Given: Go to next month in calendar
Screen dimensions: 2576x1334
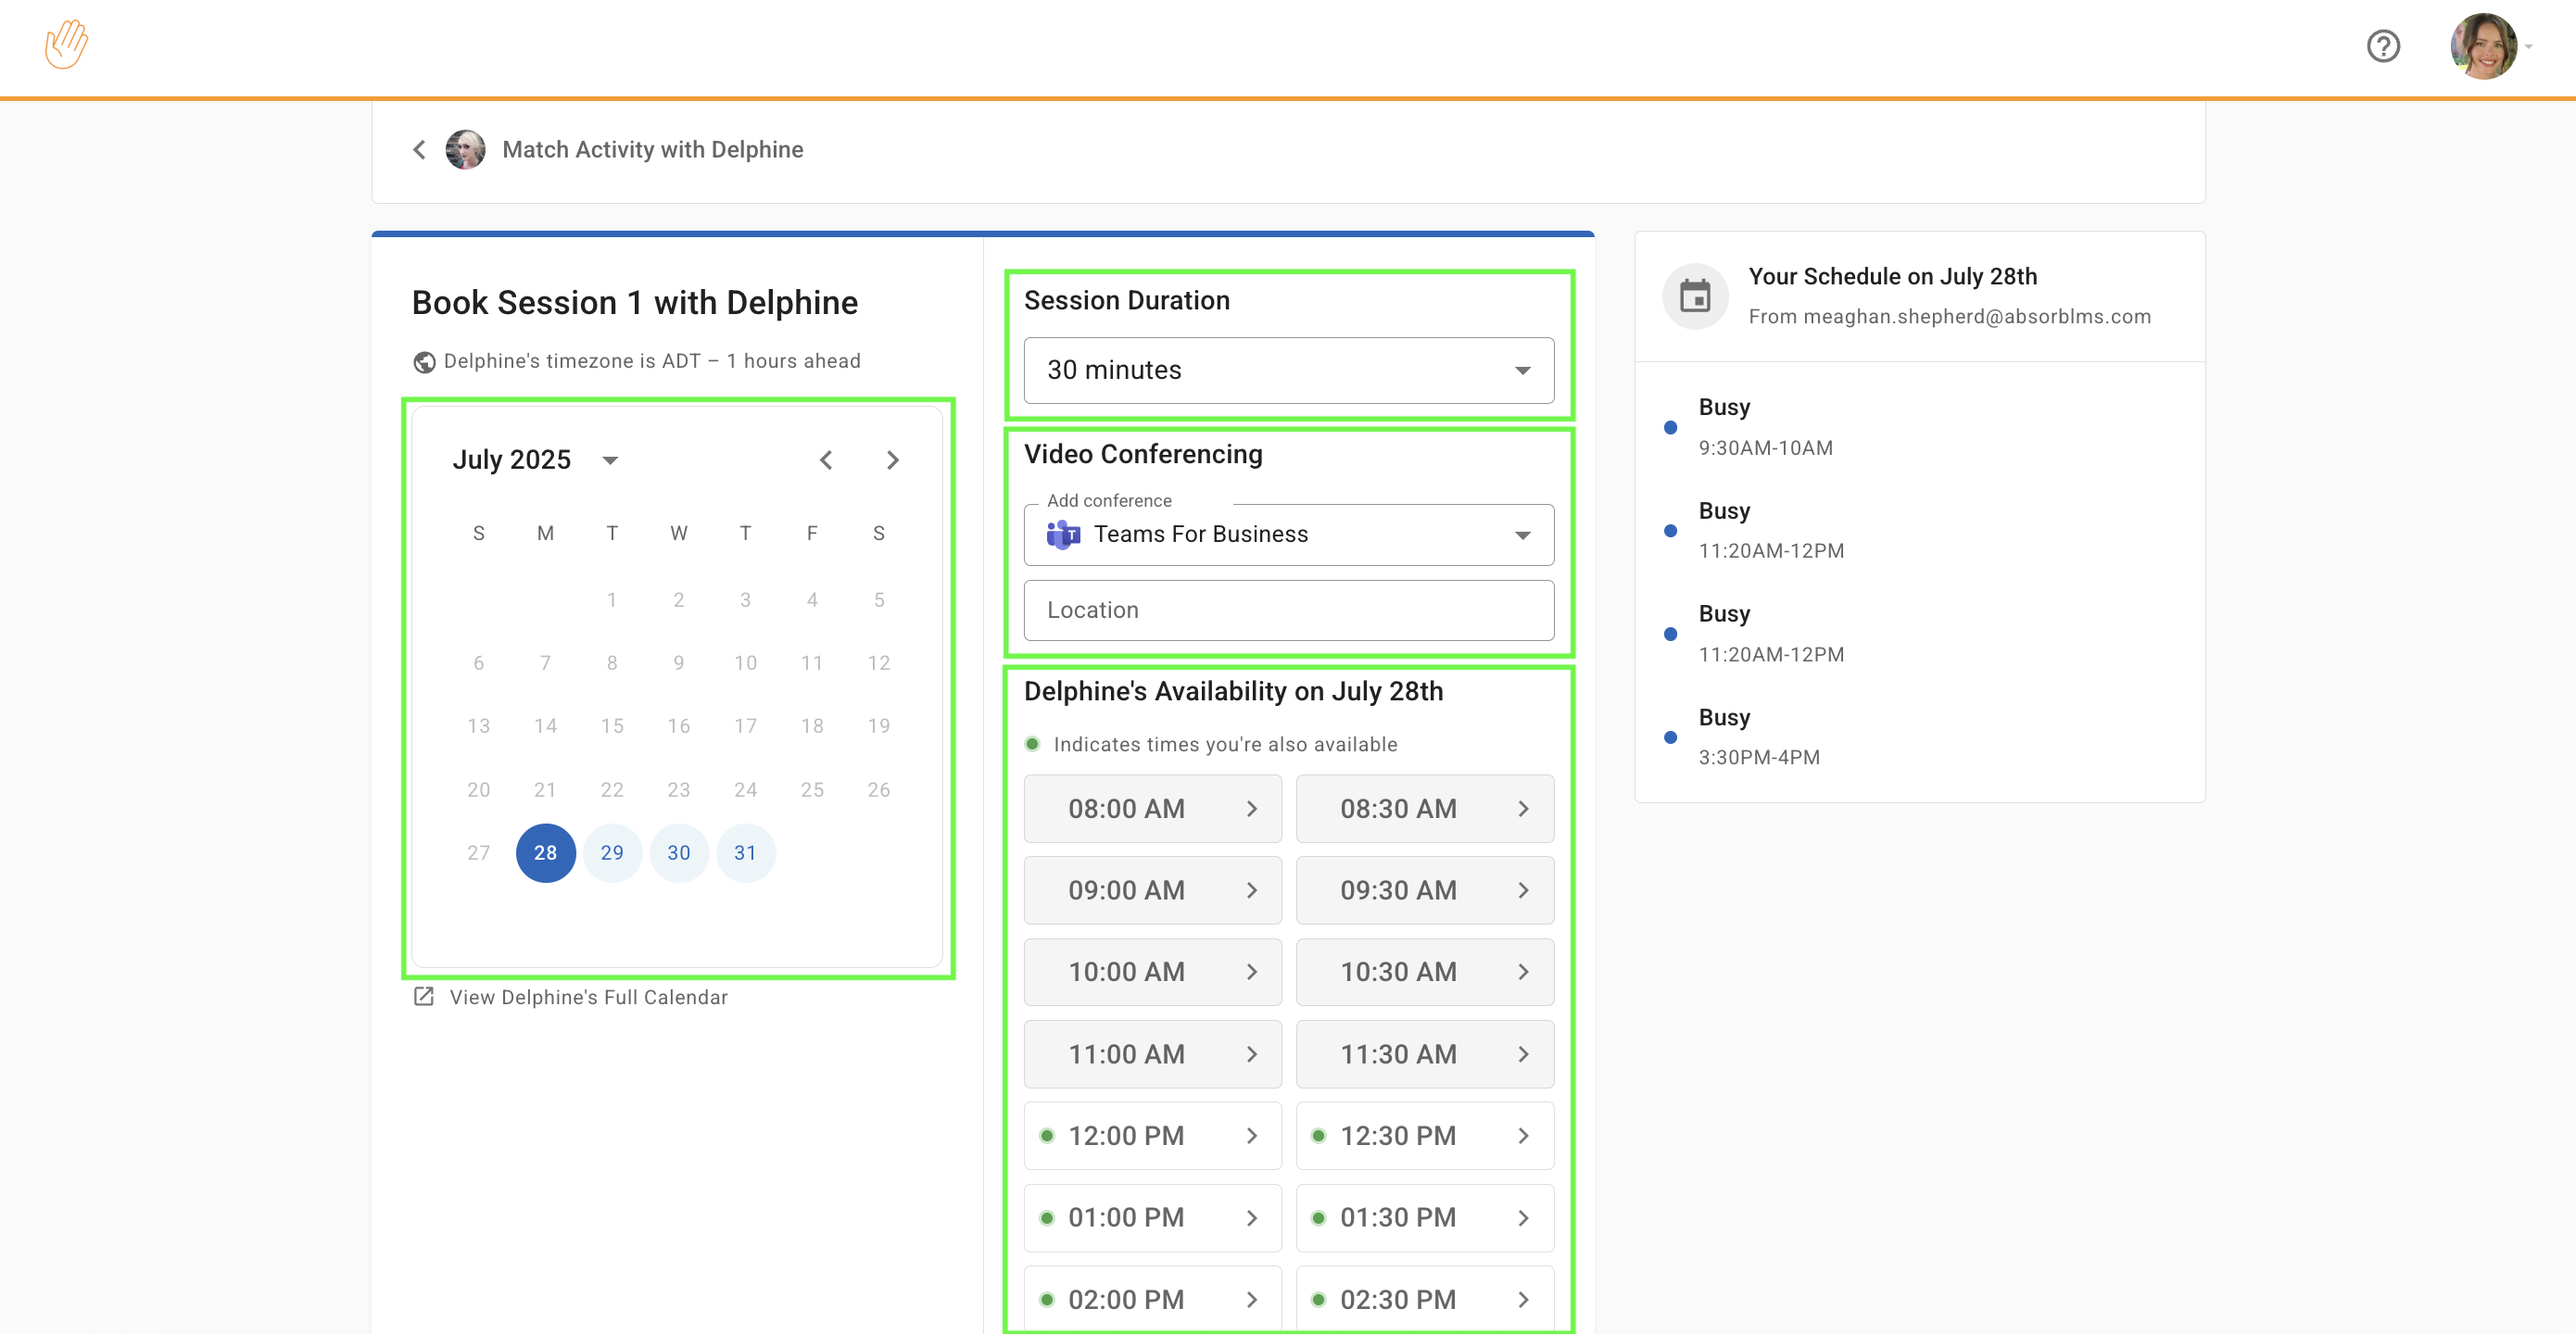Looking at the screenshot, I should [893, 460].
